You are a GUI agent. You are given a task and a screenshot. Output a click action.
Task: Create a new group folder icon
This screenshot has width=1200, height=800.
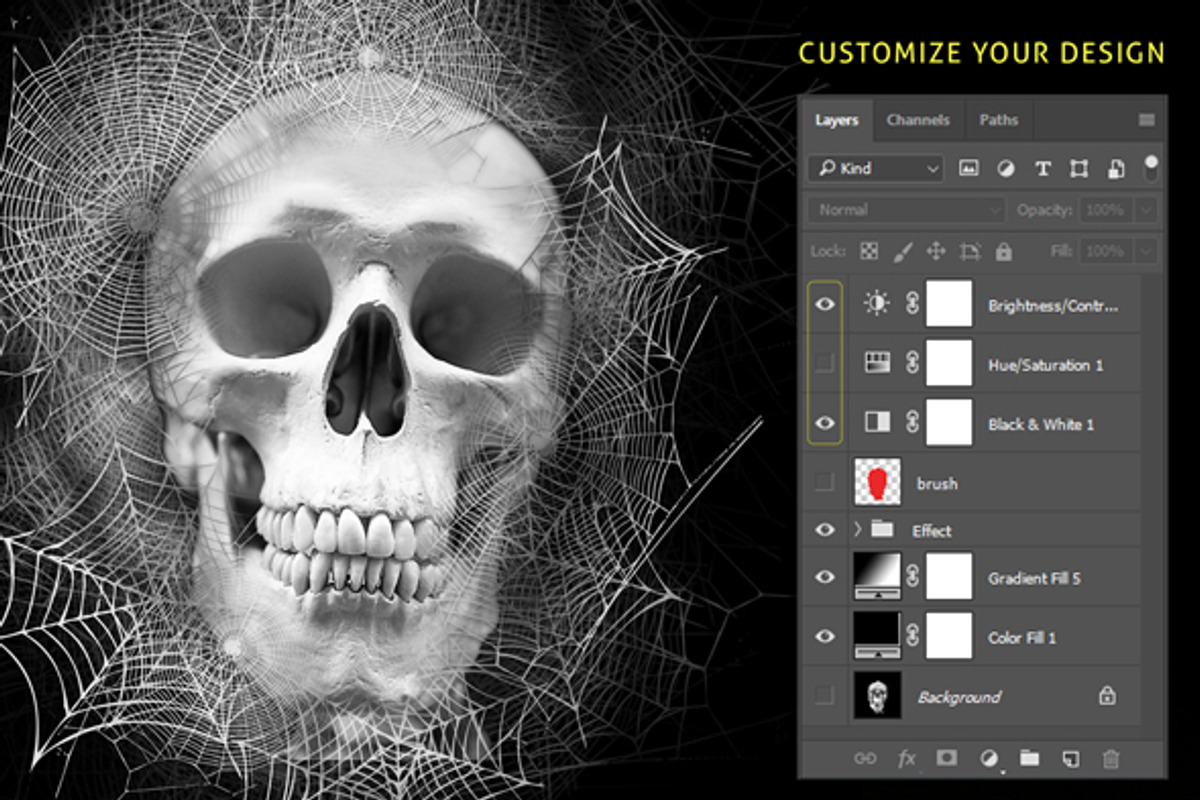pos(1030,758)
